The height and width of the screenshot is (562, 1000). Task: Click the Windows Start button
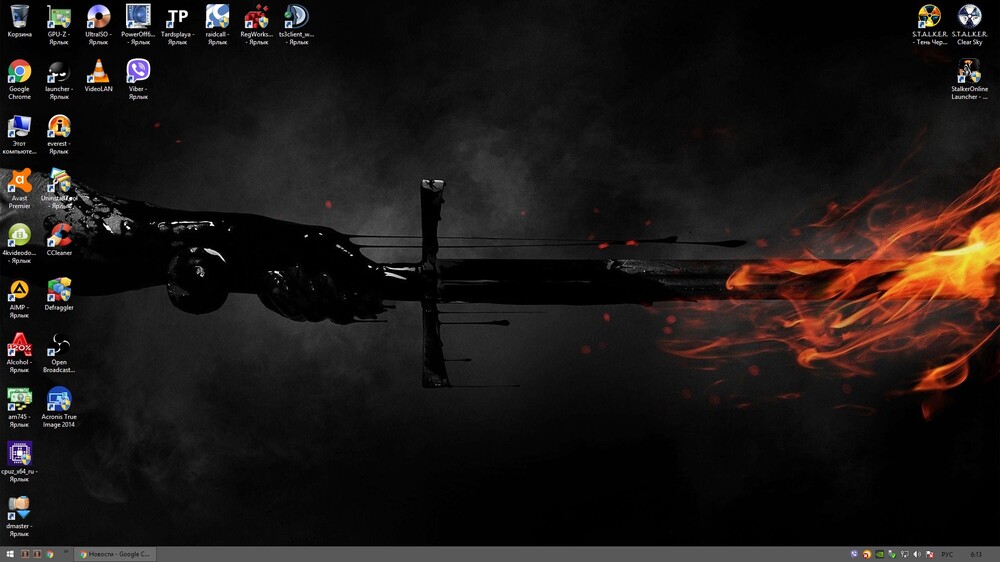click(9, 554)
